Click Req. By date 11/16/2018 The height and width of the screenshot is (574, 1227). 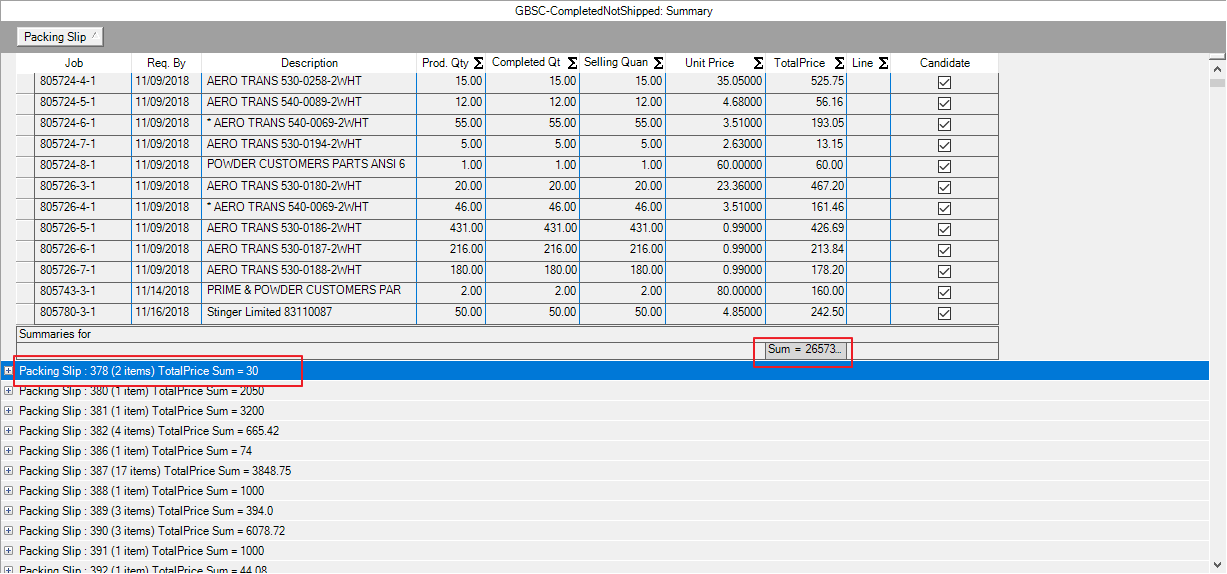coord(166,313)
